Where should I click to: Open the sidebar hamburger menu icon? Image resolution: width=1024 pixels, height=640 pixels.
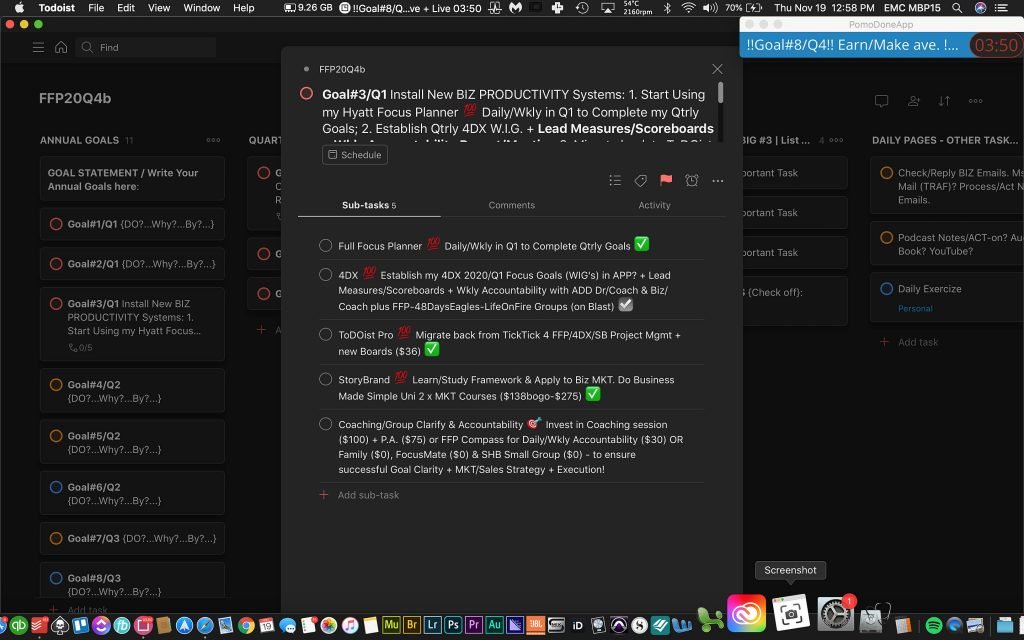click(38, 46)
